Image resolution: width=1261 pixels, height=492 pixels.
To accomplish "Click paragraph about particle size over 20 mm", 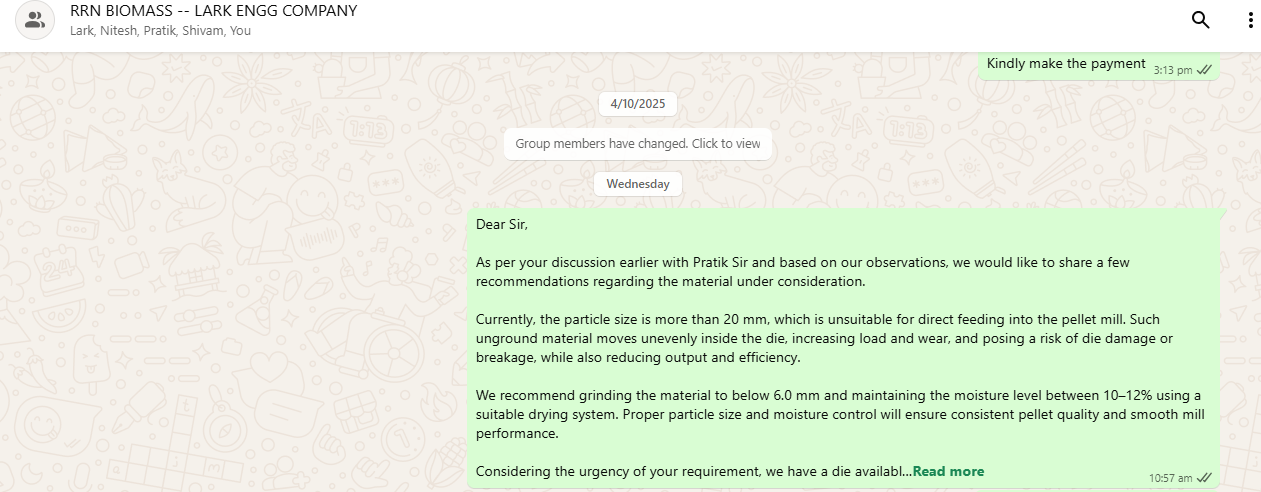I will (x=820, y=338).
